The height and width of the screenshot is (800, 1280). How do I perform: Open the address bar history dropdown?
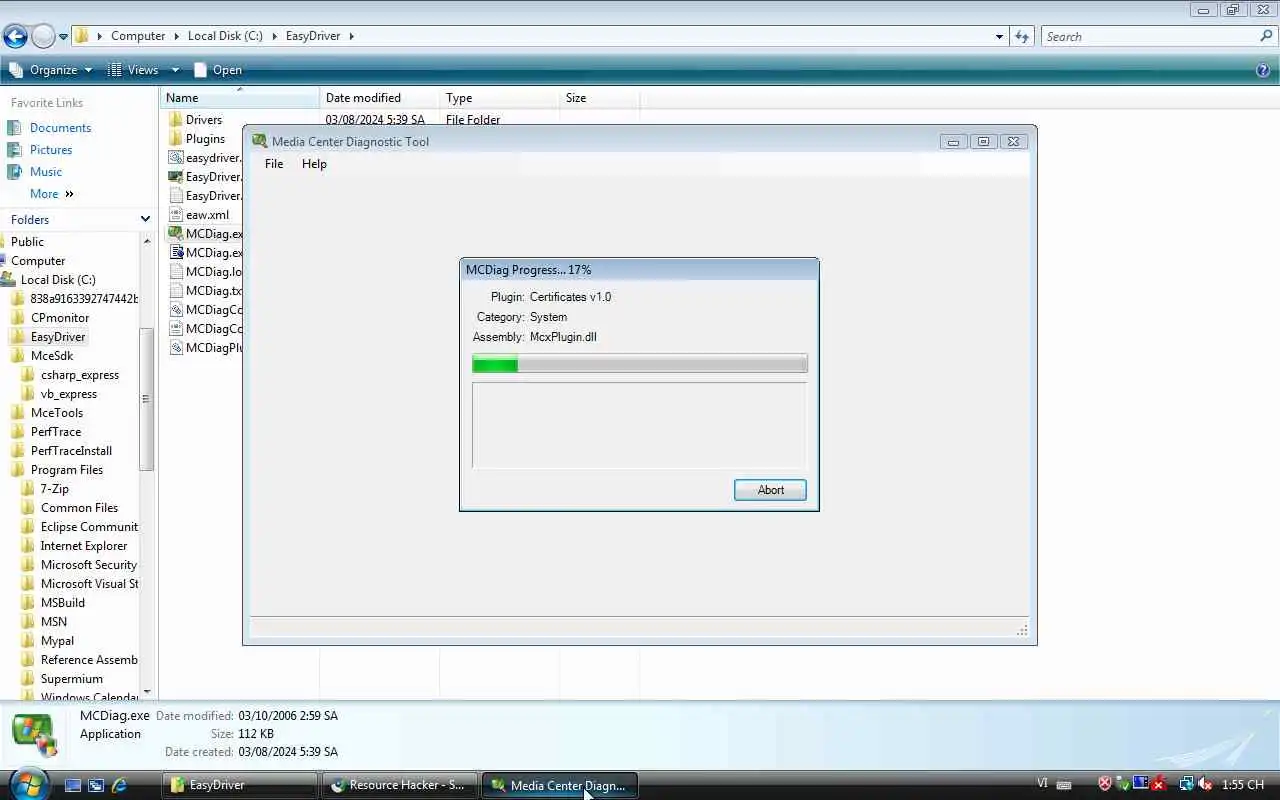point(999,37)
